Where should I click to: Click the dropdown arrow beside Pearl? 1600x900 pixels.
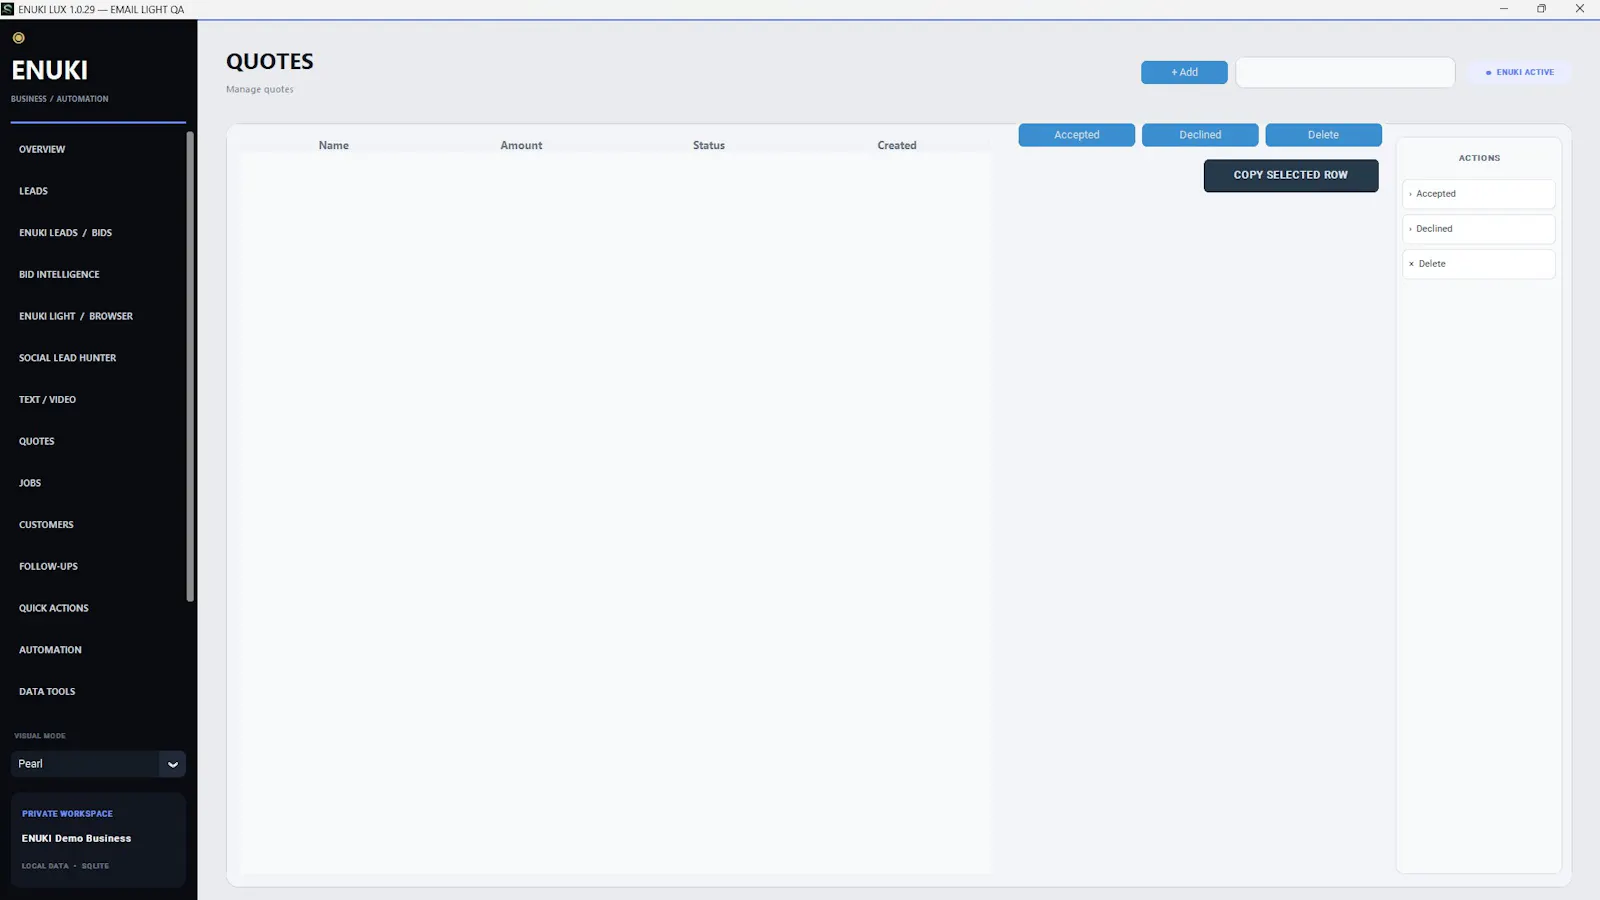pyautogui.click(x=173, y=764)
